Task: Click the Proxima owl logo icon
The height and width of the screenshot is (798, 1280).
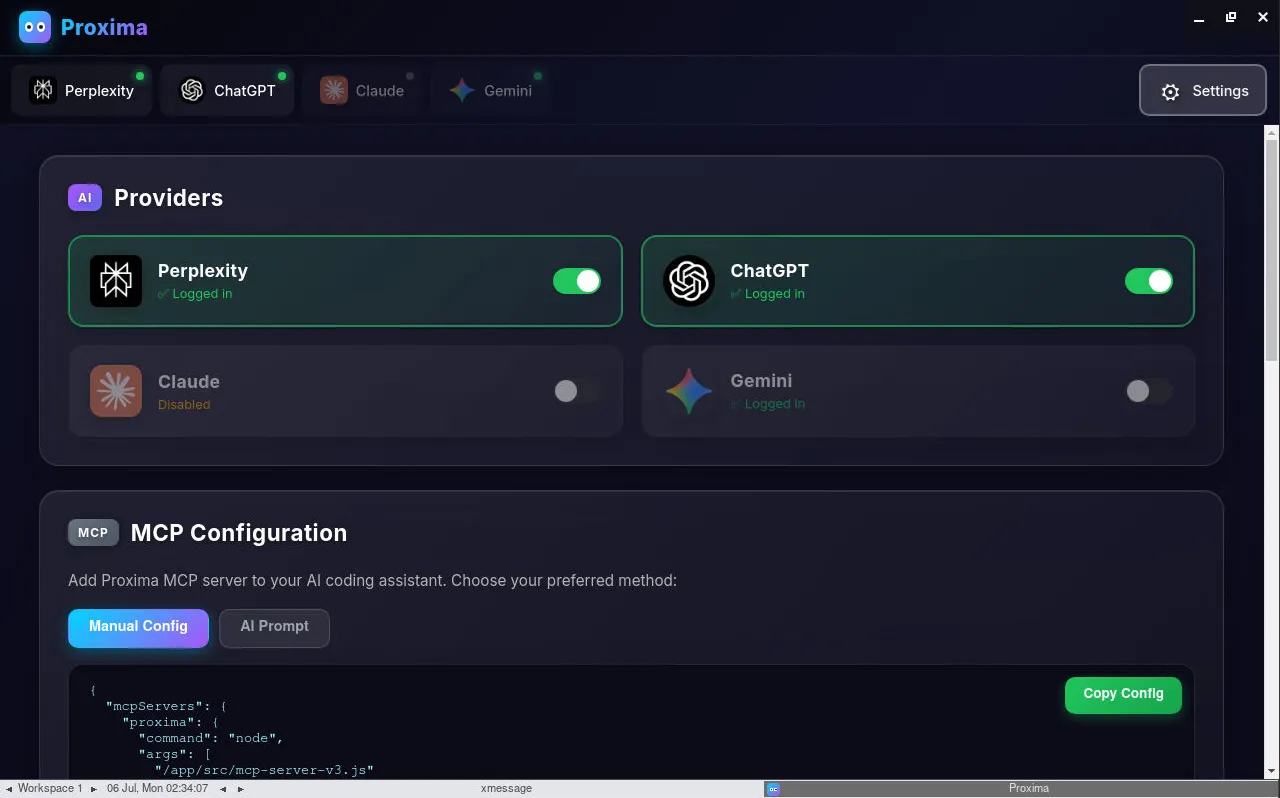Action: 35,27
